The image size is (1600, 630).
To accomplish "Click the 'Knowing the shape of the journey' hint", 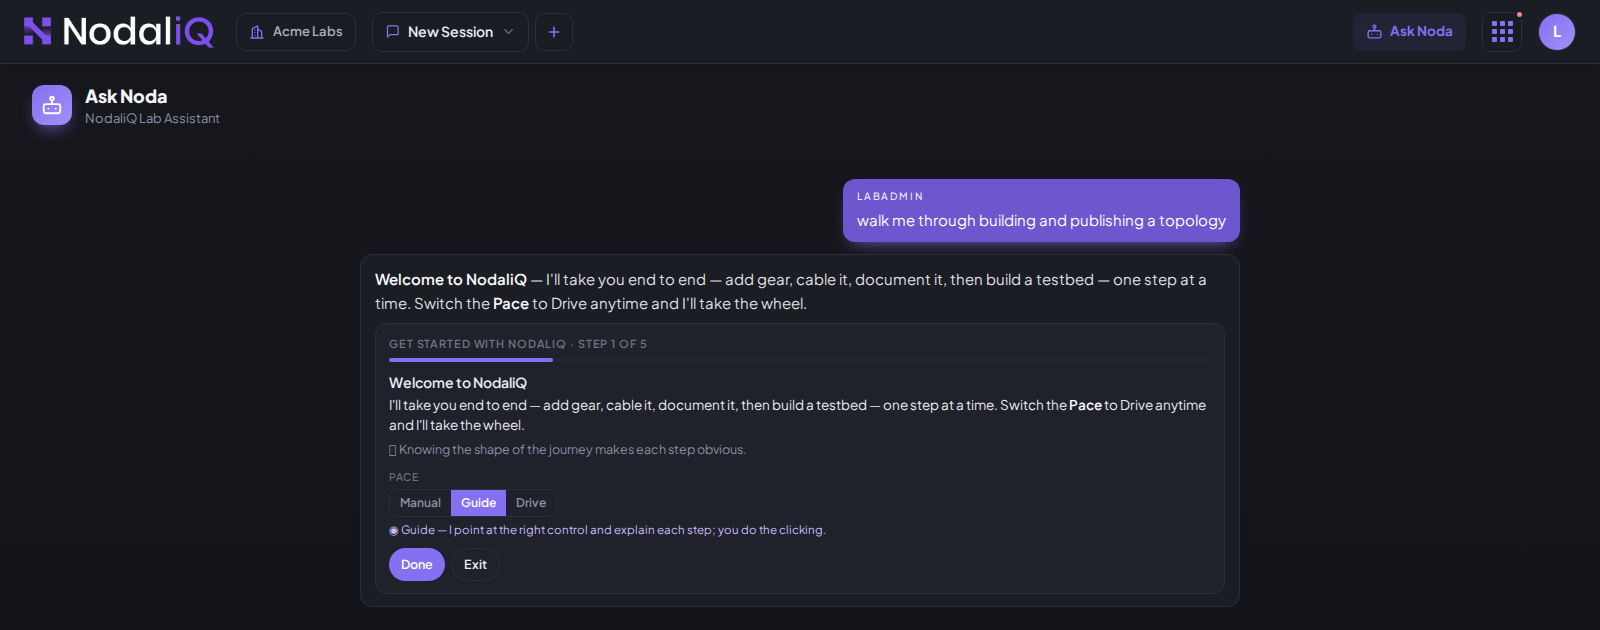I will click(567, 450).
